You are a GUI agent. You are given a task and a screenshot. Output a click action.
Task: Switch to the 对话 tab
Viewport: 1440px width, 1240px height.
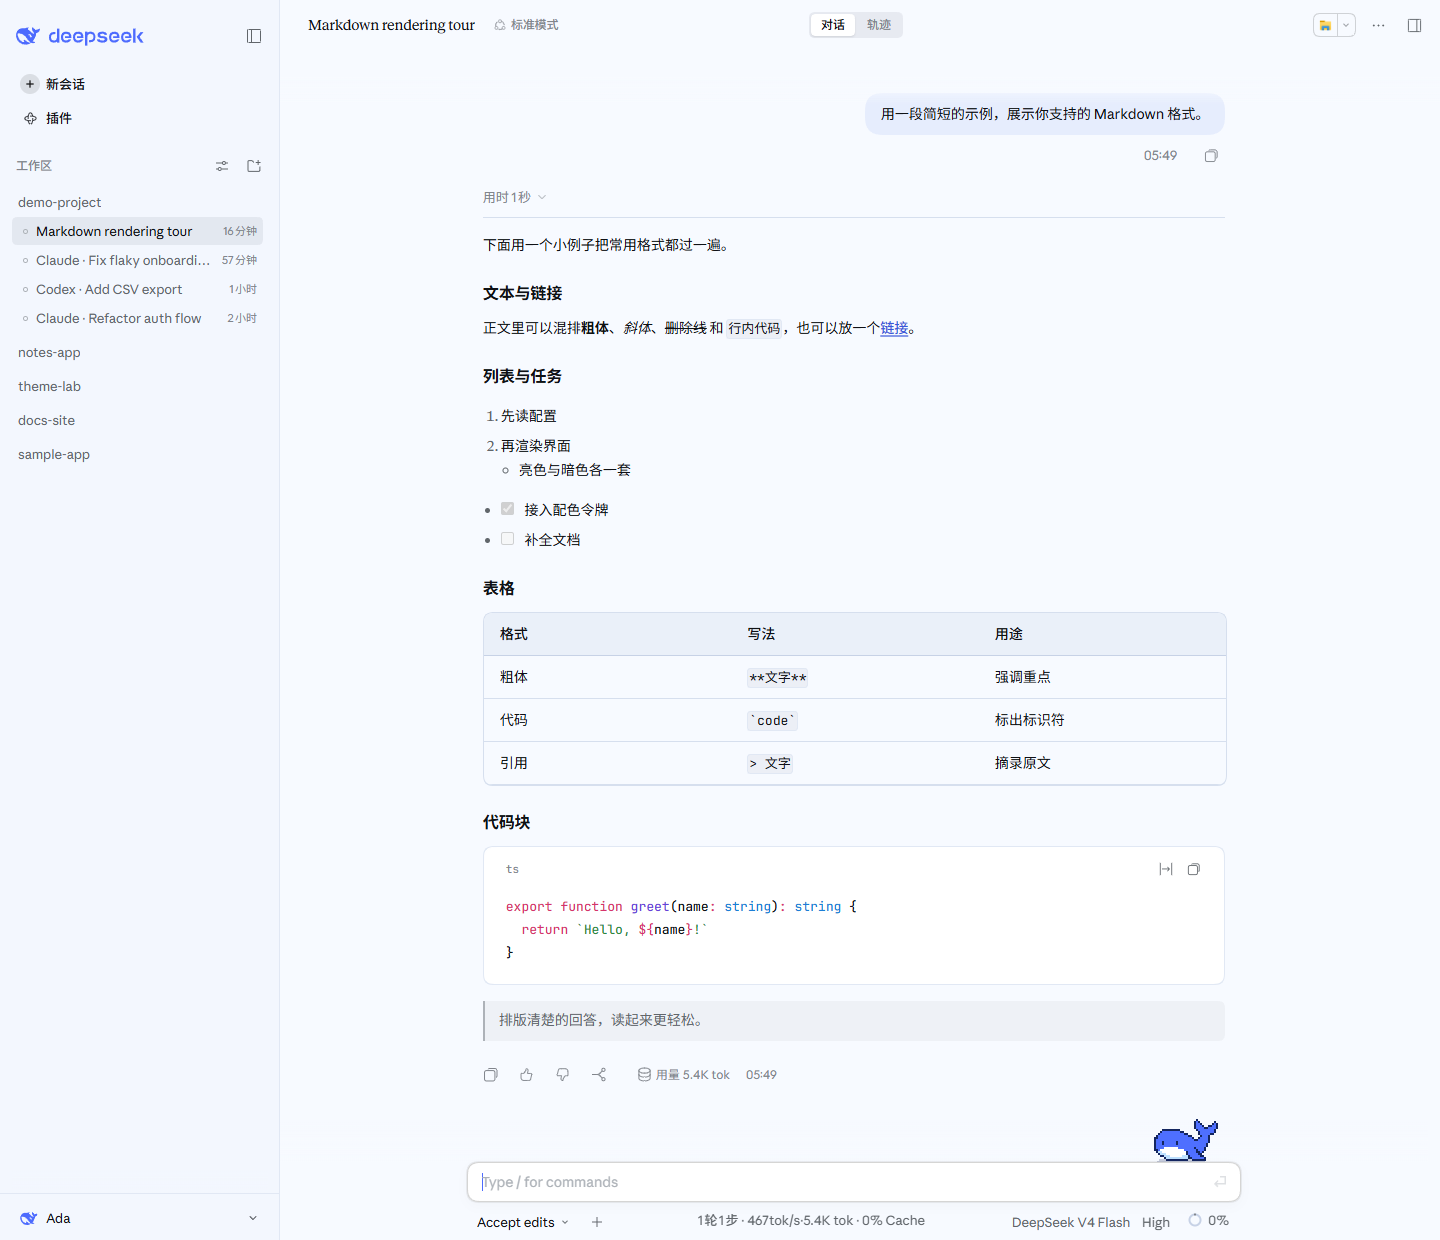click(x=833, y=25)
